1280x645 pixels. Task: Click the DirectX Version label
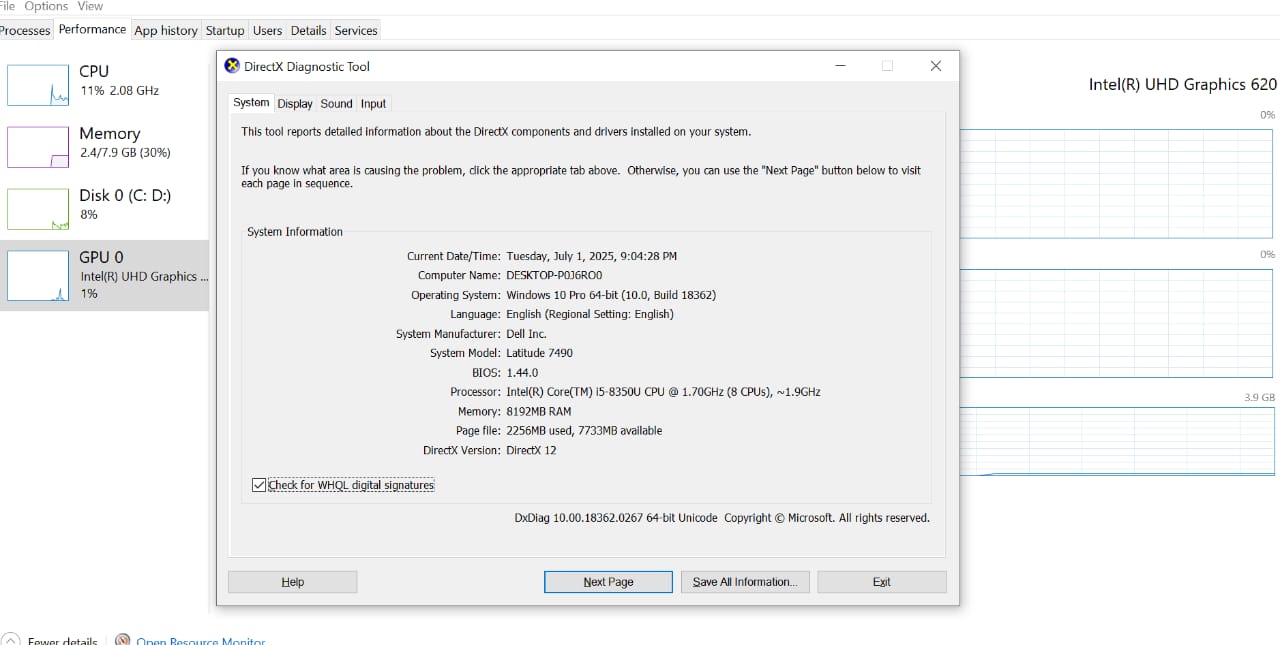coord(462,450)
